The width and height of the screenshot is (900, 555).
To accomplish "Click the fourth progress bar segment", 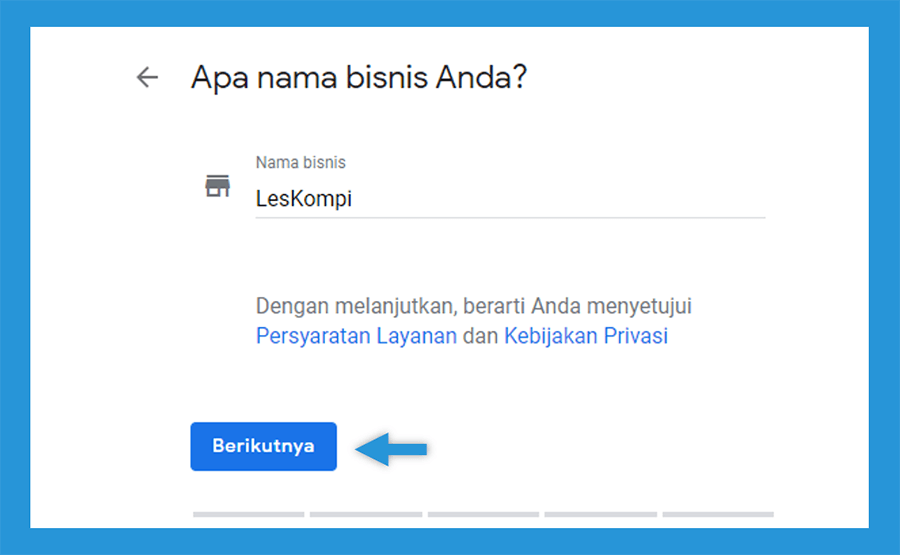I will coord(600,514).
